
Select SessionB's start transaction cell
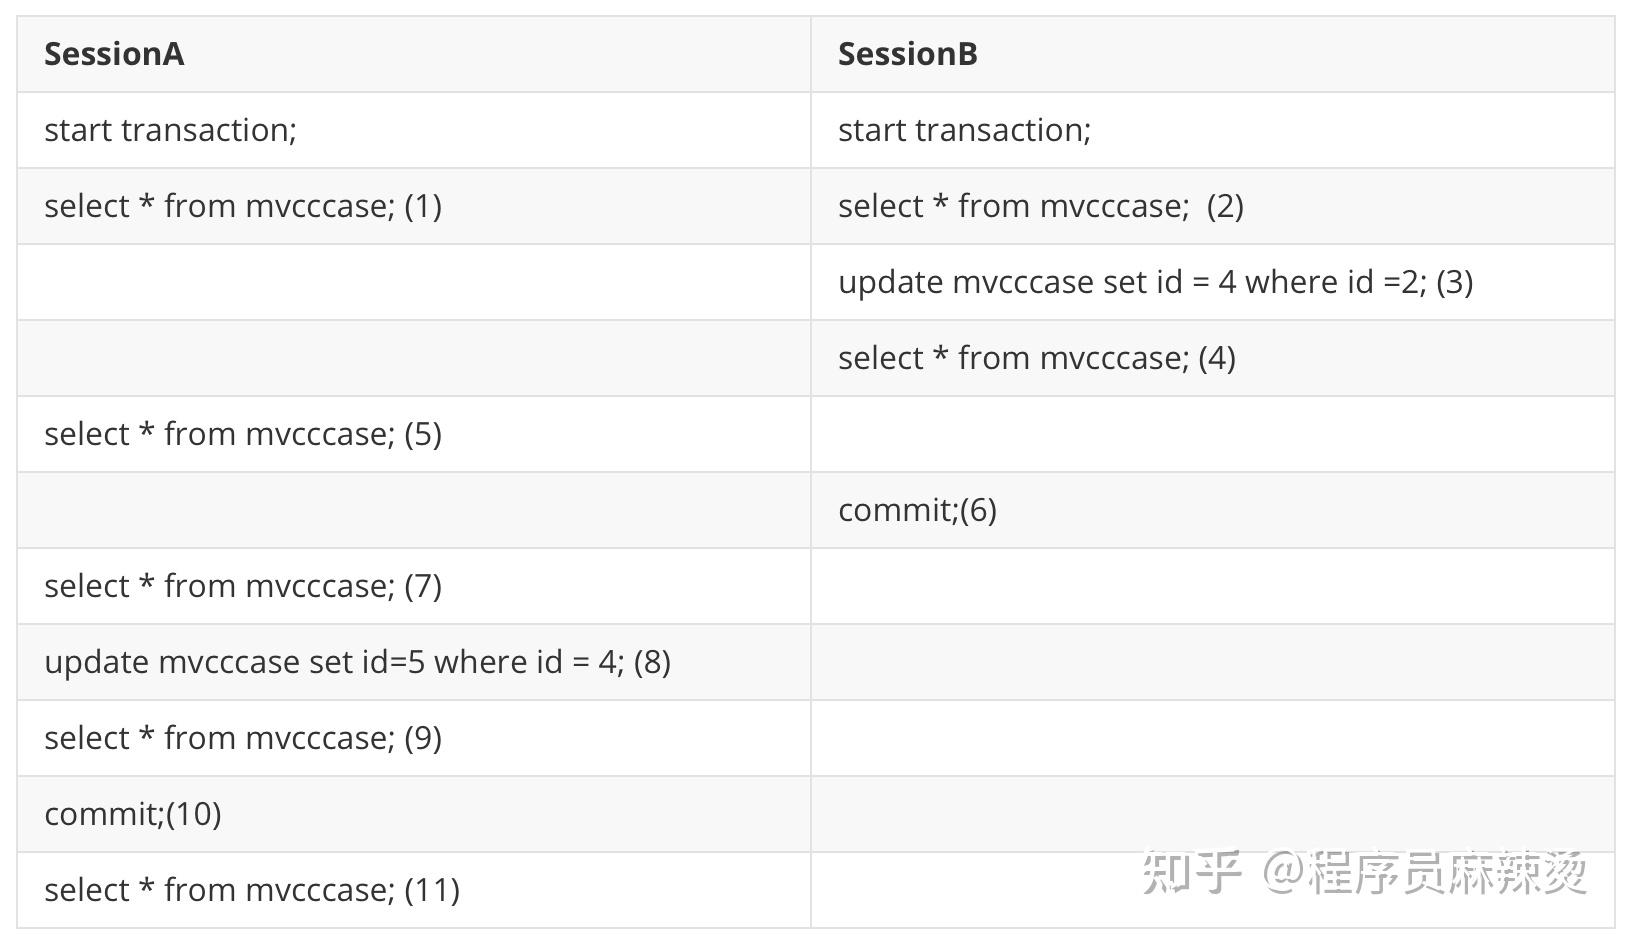click(964, 130)
